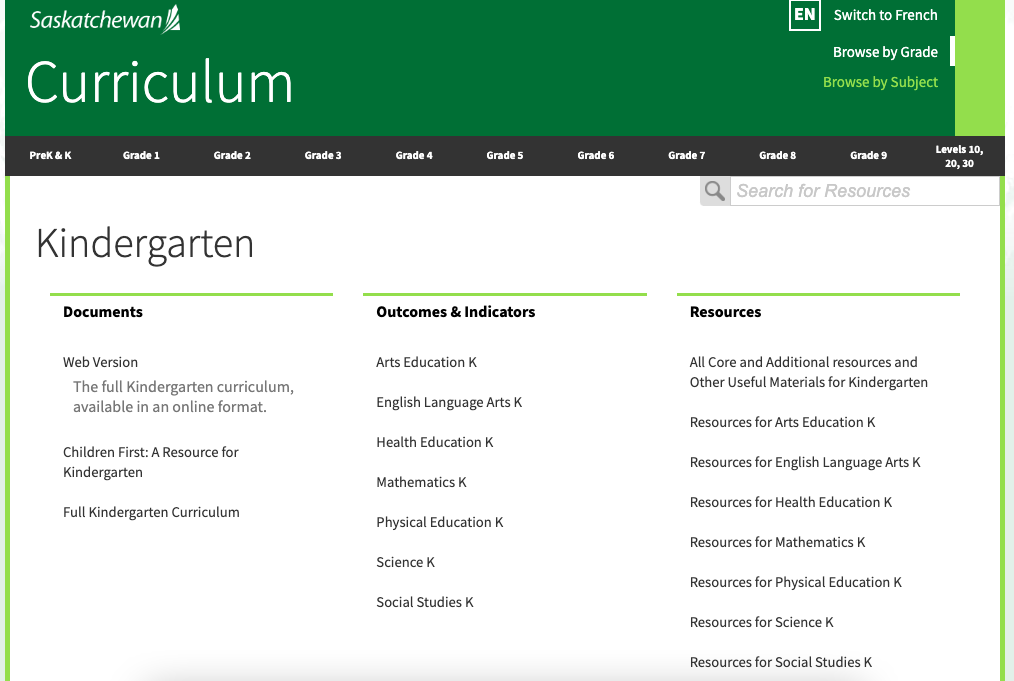The image size is (1014, 681).
Task: Open Levels 10, 20, 30 tab
Action: tap(959, 156)
